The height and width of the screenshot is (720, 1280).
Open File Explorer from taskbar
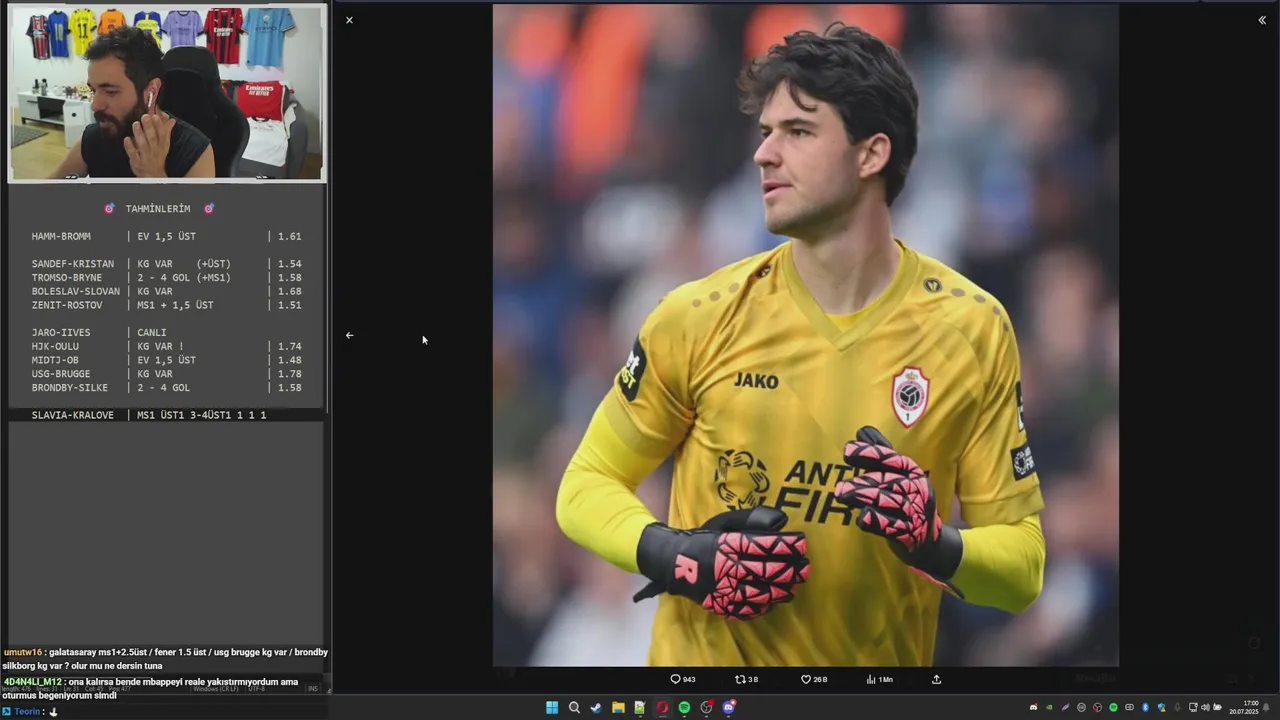tap(618, 708)
